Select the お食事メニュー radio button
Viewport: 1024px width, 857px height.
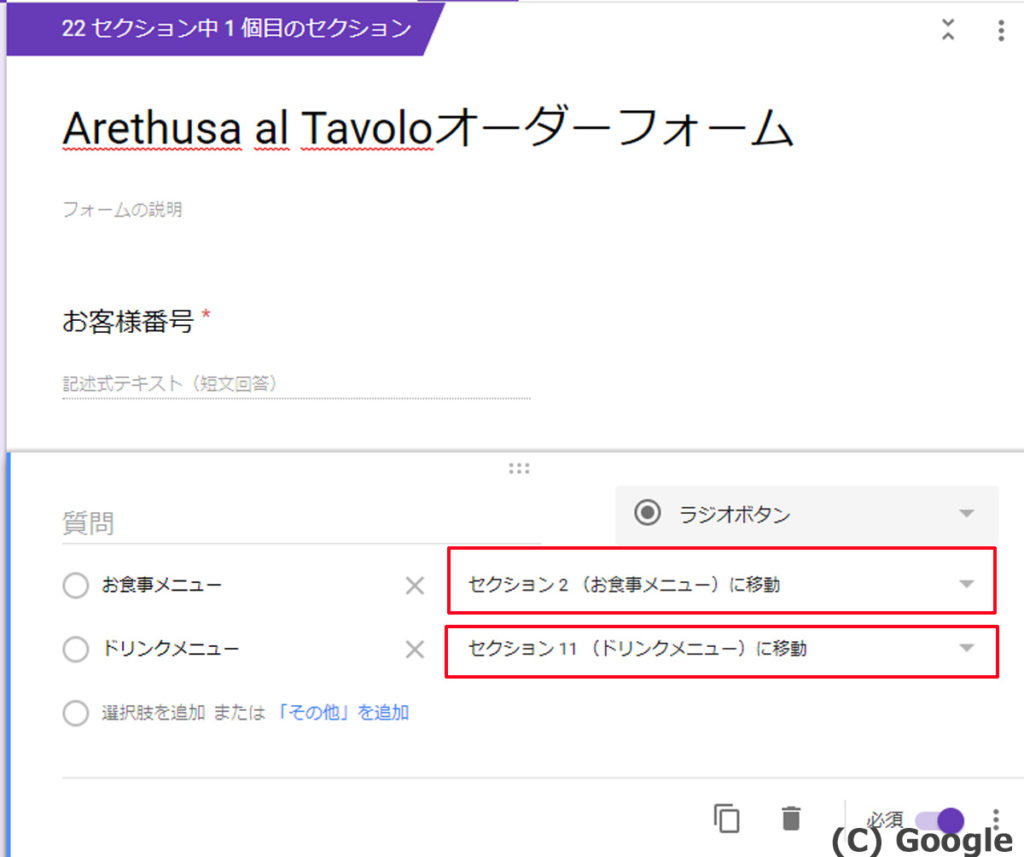[x=76, y=585]
